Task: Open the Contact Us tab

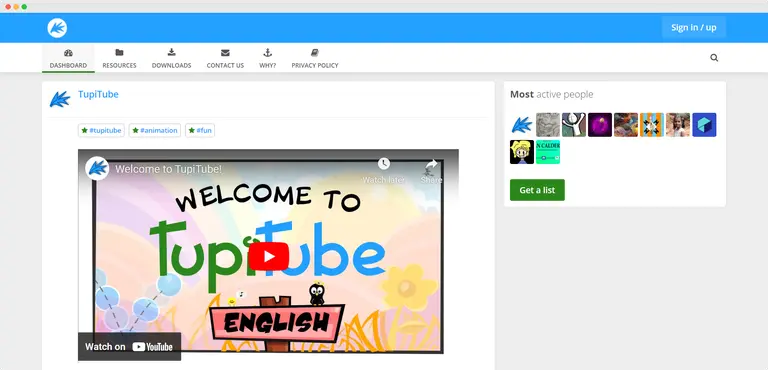Action: click(225, 59)
